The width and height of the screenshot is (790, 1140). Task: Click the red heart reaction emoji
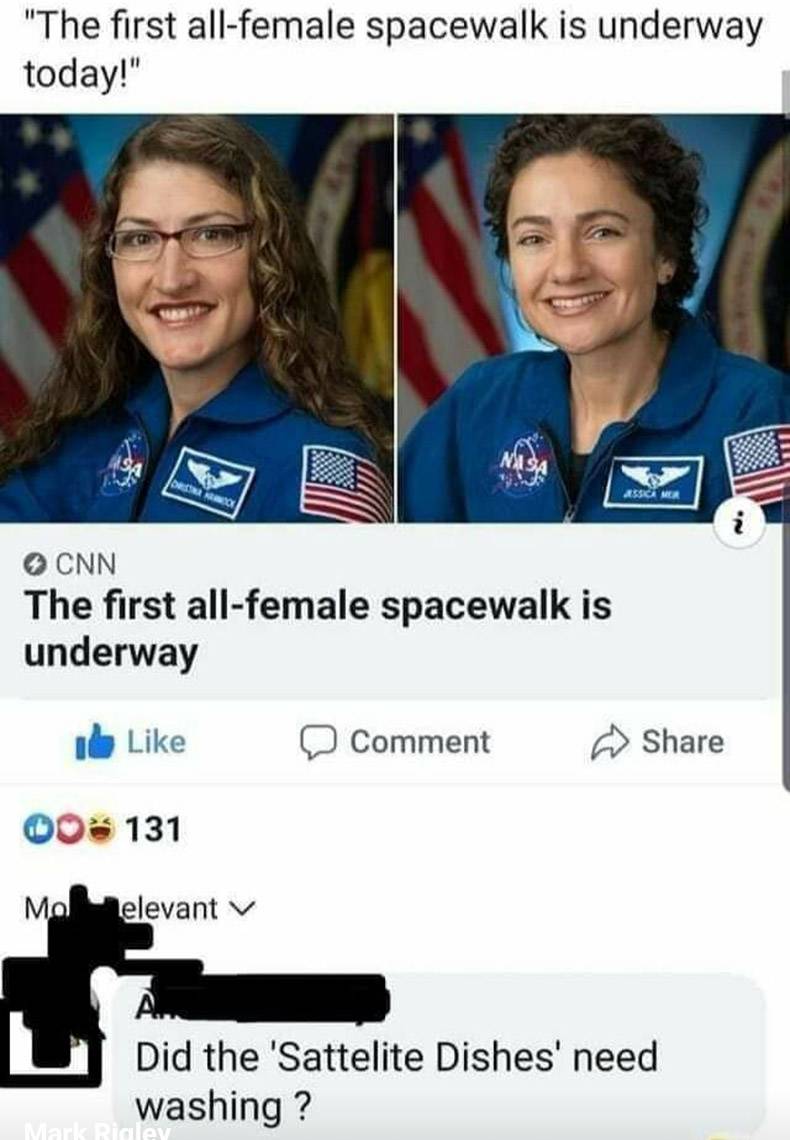click(x=68, y=828)
